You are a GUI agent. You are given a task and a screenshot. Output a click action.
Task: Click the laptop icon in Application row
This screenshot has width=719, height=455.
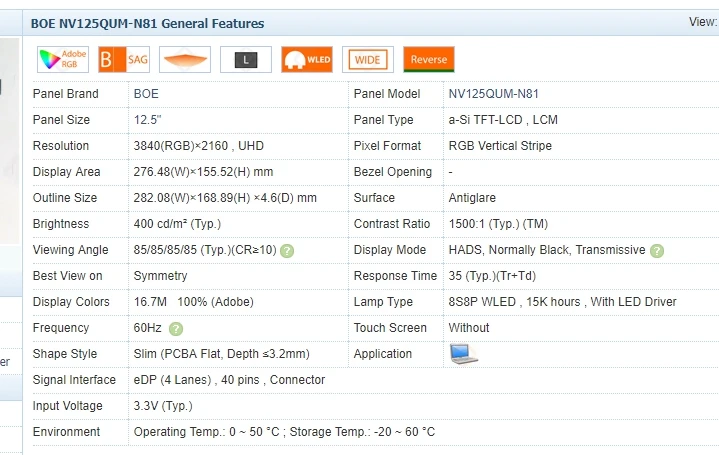[x=463, y=353]
